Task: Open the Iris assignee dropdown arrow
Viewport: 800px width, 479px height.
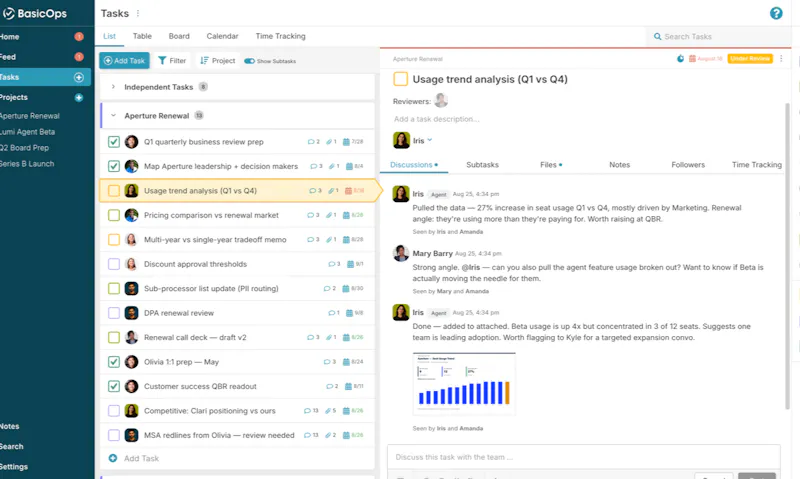Action: (x=430, y=140)
